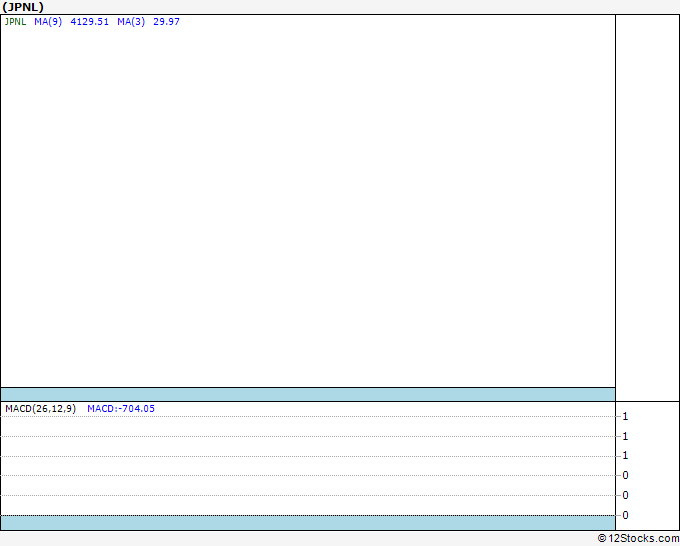The image size is (680, 546).
Task: Click the 12Stocks.com copyright text
Action: coord(638,538)
